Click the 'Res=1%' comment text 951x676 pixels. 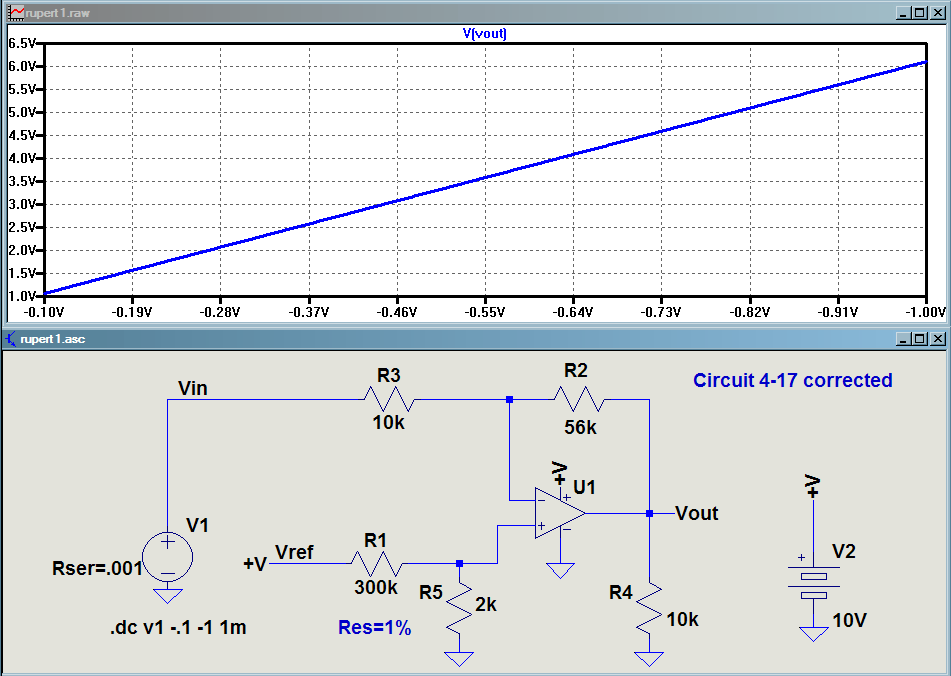tap(375, 627)
